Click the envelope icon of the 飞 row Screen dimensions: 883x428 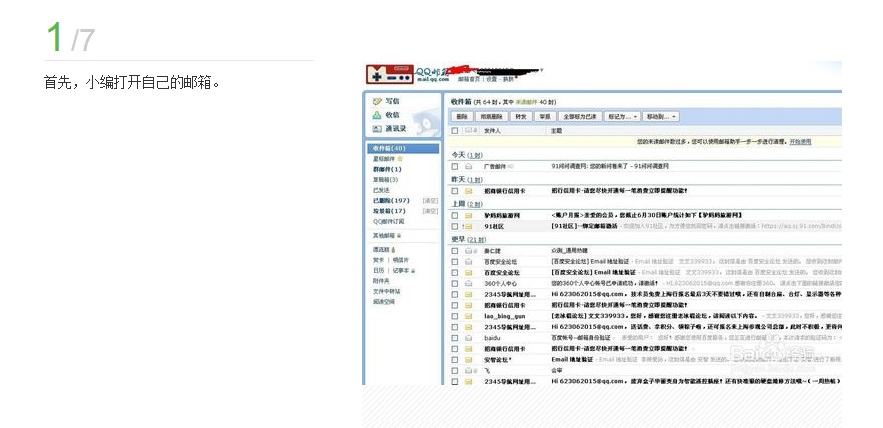tap(469, 371)
